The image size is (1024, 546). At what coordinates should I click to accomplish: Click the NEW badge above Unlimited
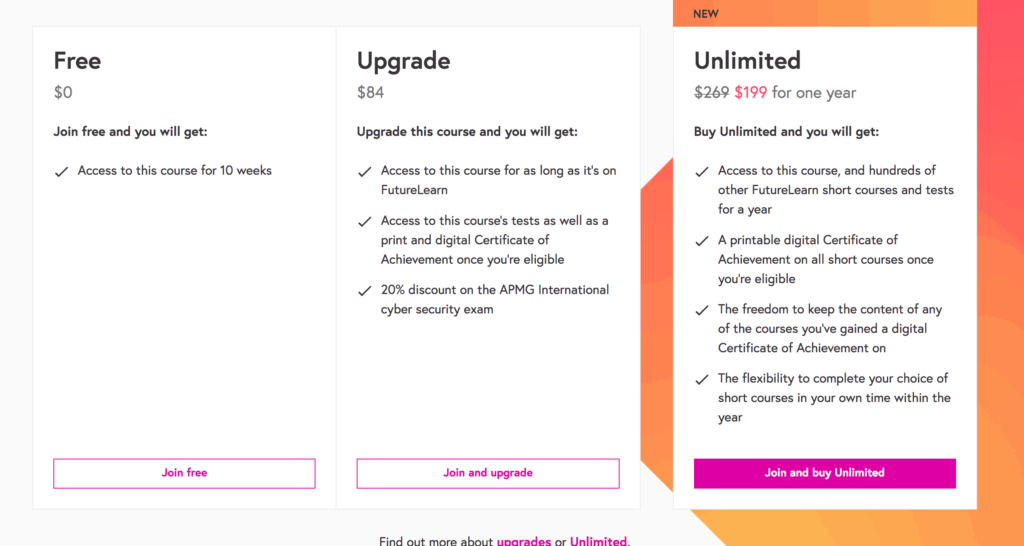click(706, 14)
